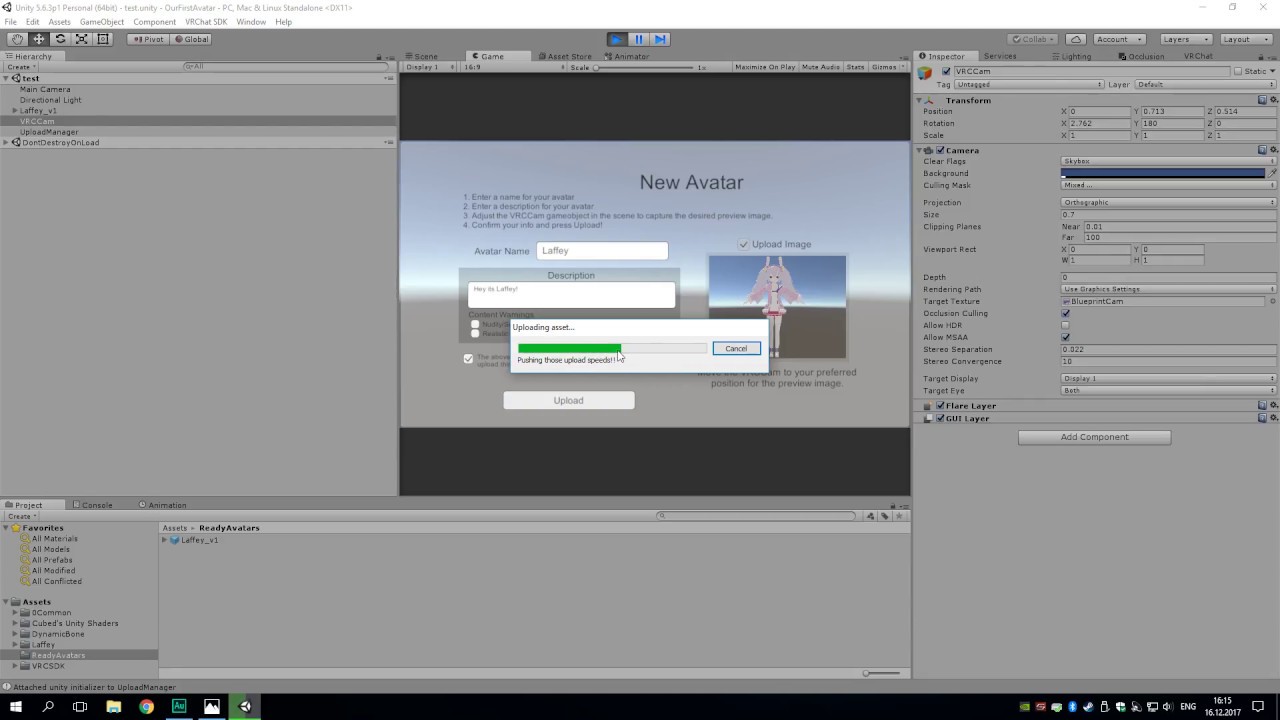Screen dimensions: 1280x720
Task: Toggle the Occlusion Culling checkbox
Action: pyautogui.click(x=1065, y=313)
